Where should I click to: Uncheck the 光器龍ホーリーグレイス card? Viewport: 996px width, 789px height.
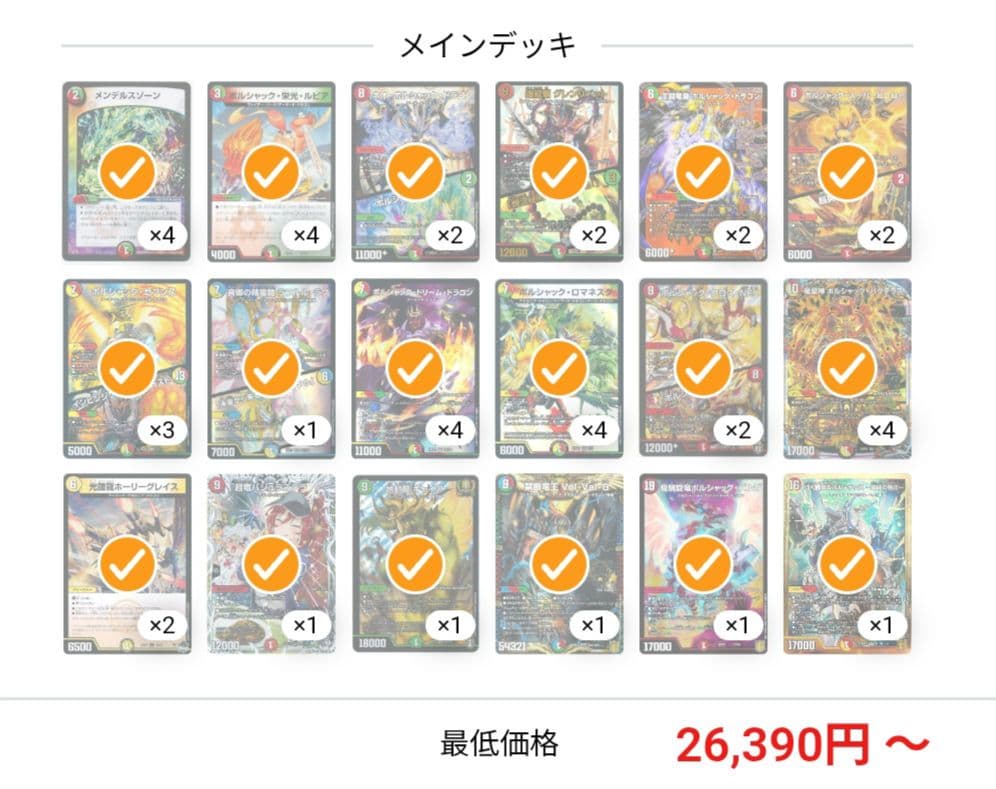point(128,563)
